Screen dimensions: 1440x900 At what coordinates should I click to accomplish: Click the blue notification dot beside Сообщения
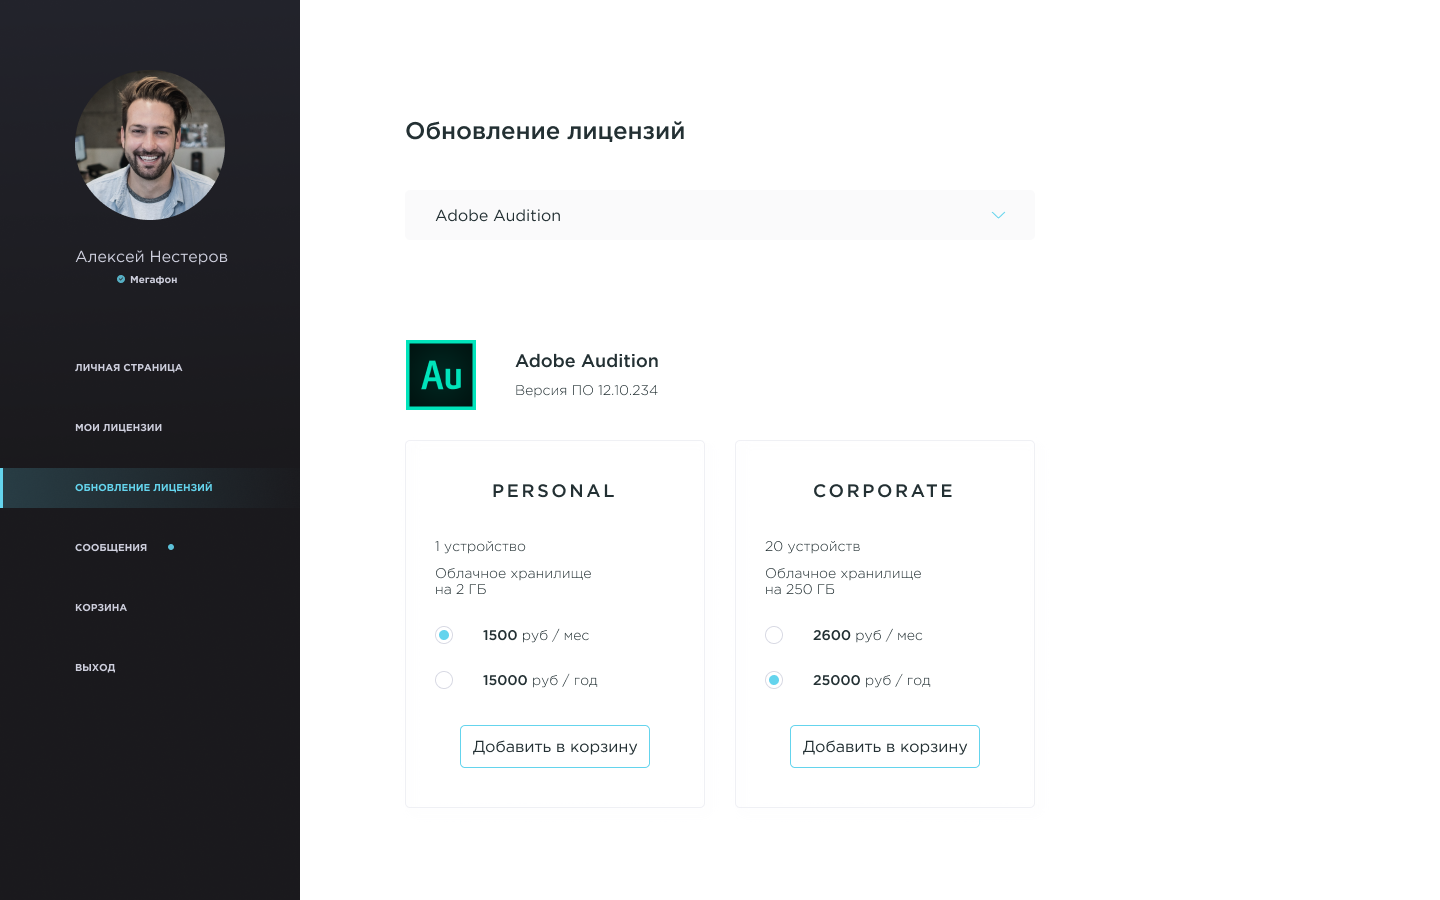coord(171,547)
